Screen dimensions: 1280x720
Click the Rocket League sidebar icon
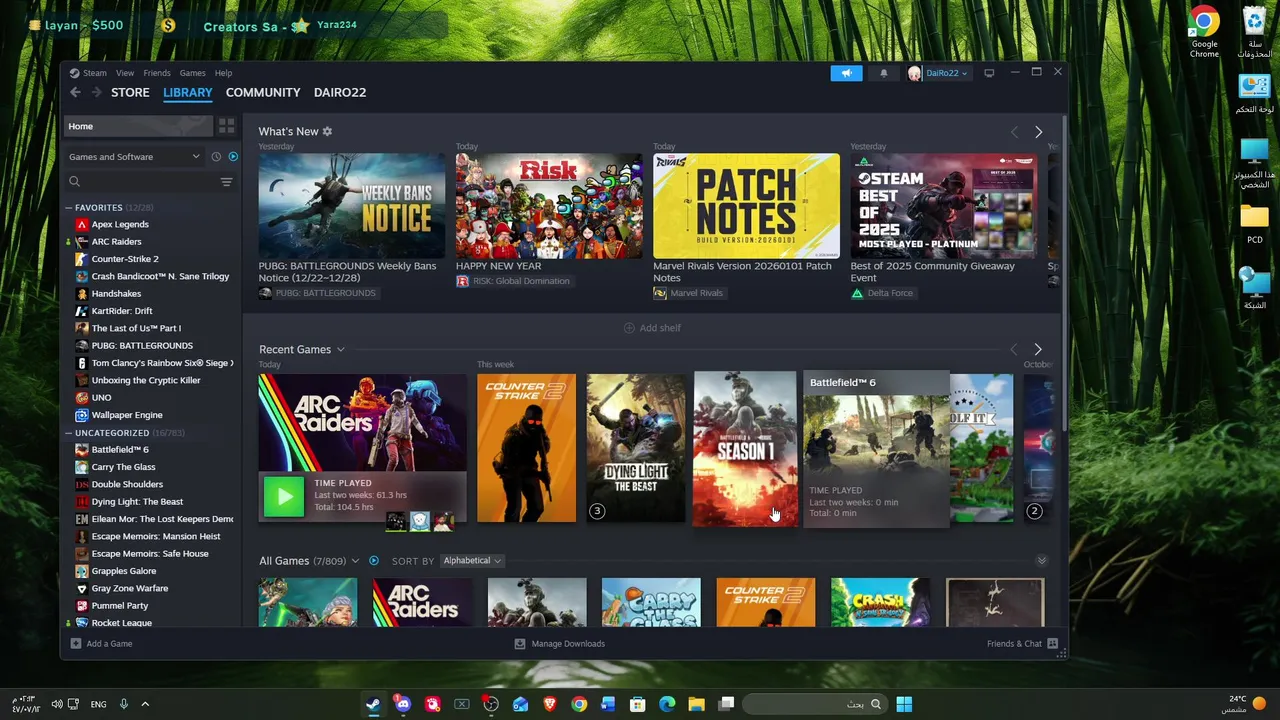pos(82,623)
